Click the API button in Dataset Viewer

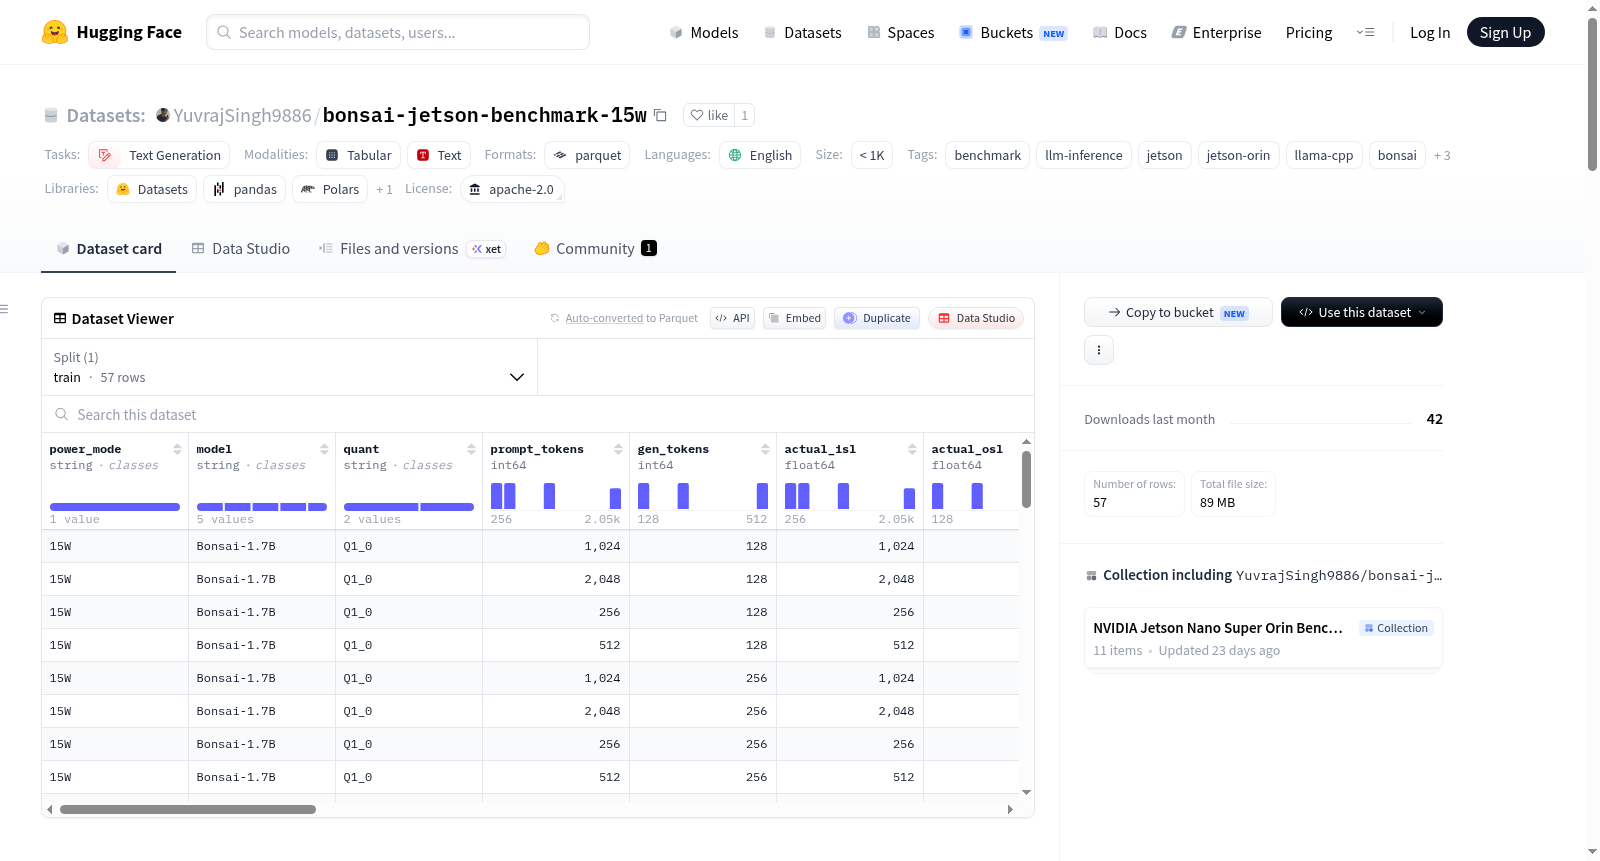pyautogui.click(x=732, y=318)
